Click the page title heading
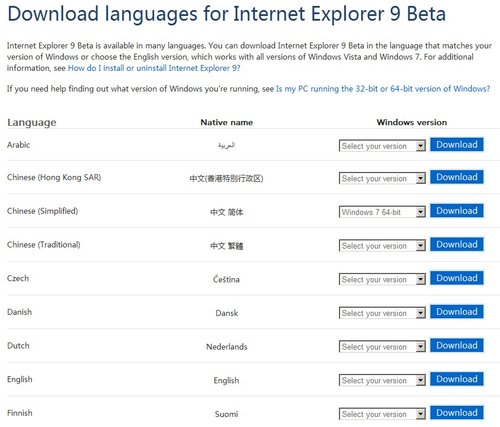The height and width of the screenshot is (427, 500). [227, 14]
